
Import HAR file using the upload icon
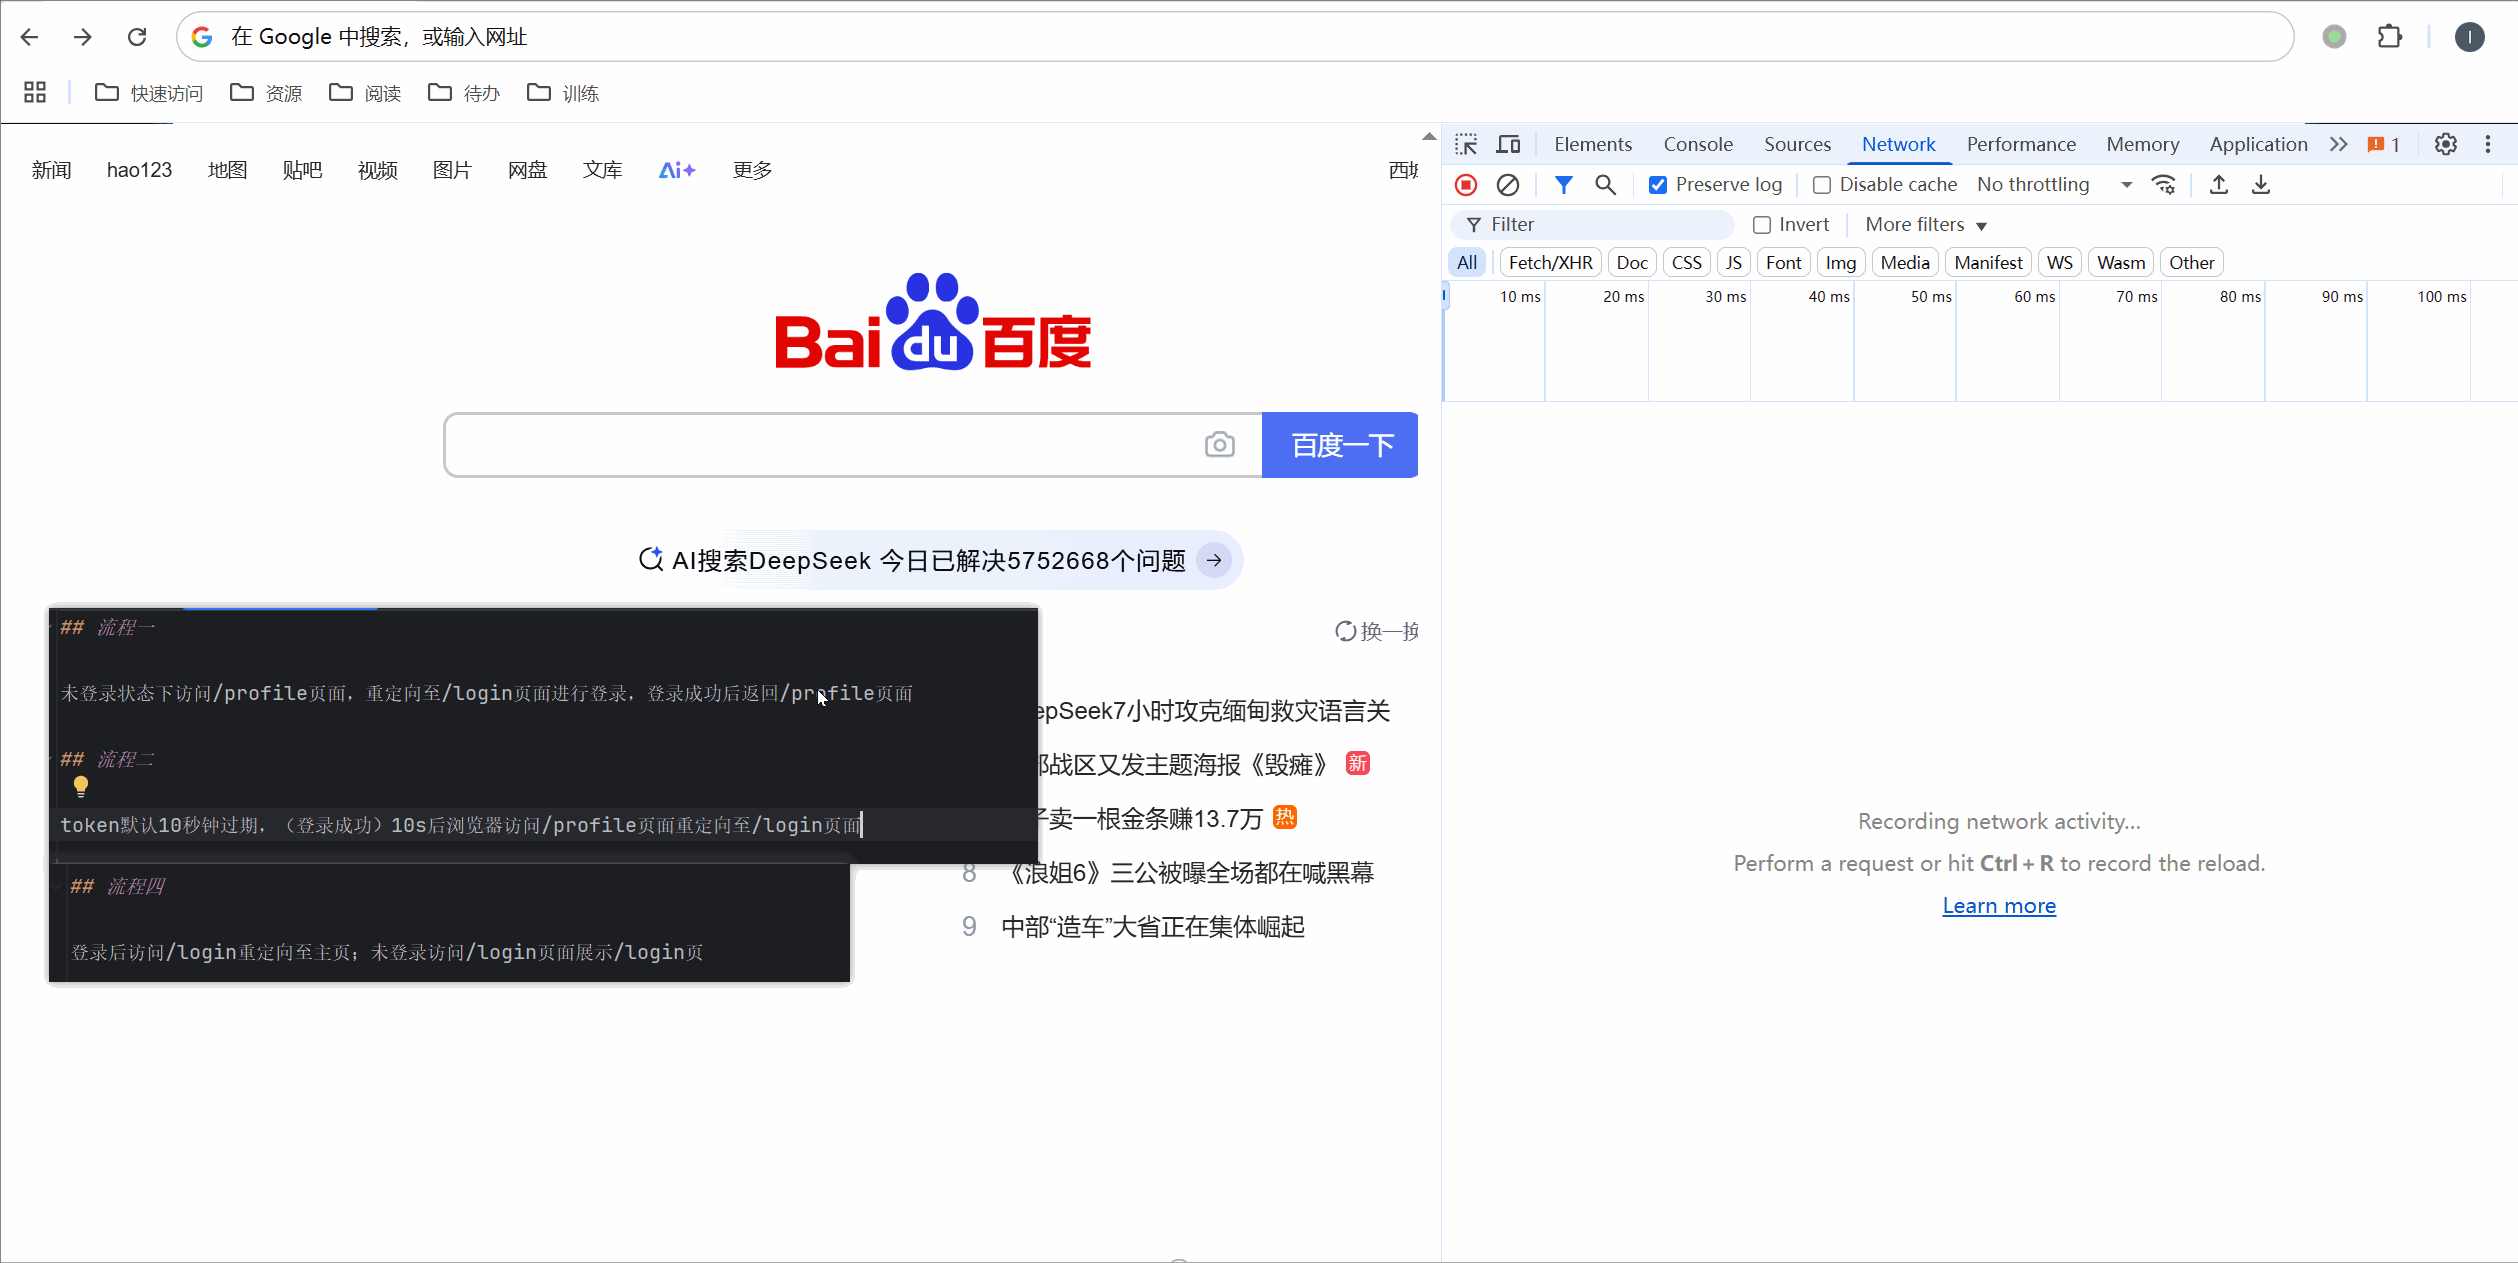click(2218, 185)
